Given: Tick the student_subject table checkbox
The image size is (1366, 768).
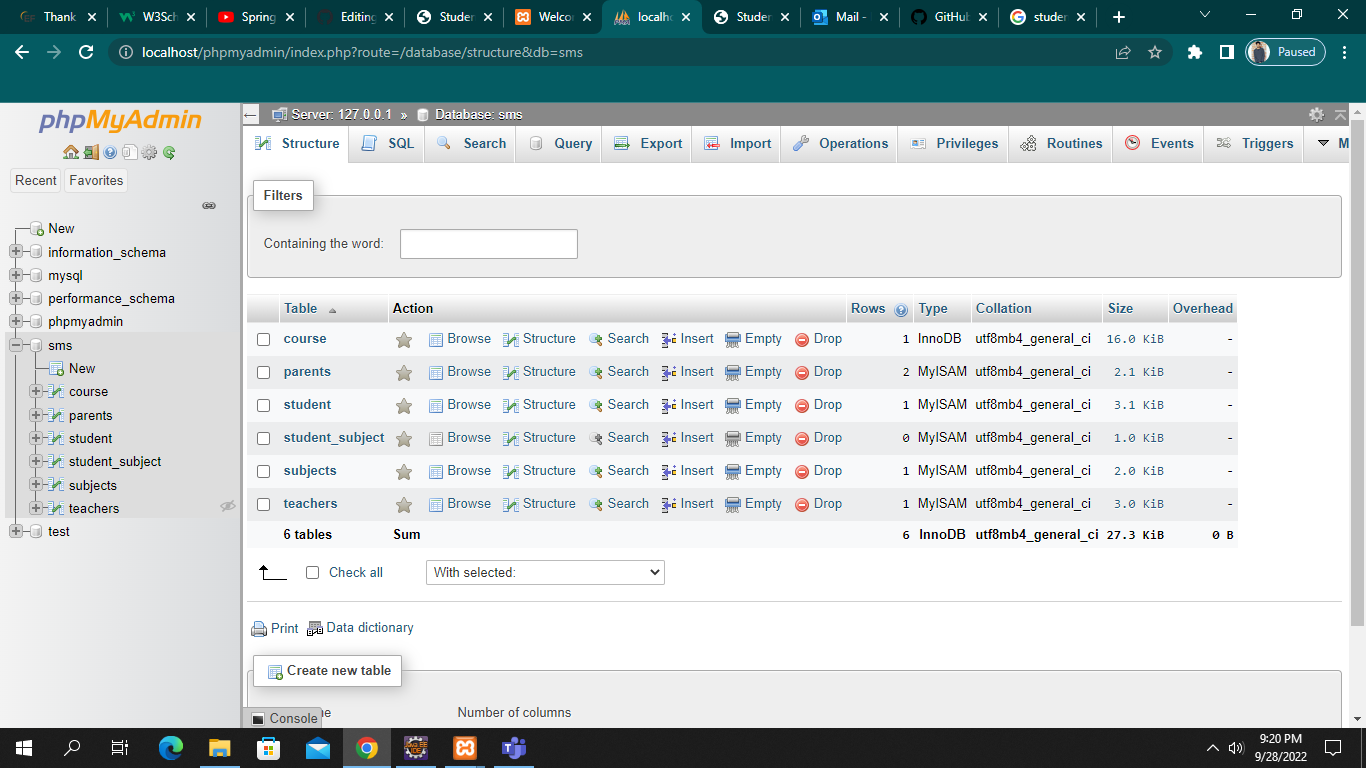Looking at the screenshot, I should [264, 438].
